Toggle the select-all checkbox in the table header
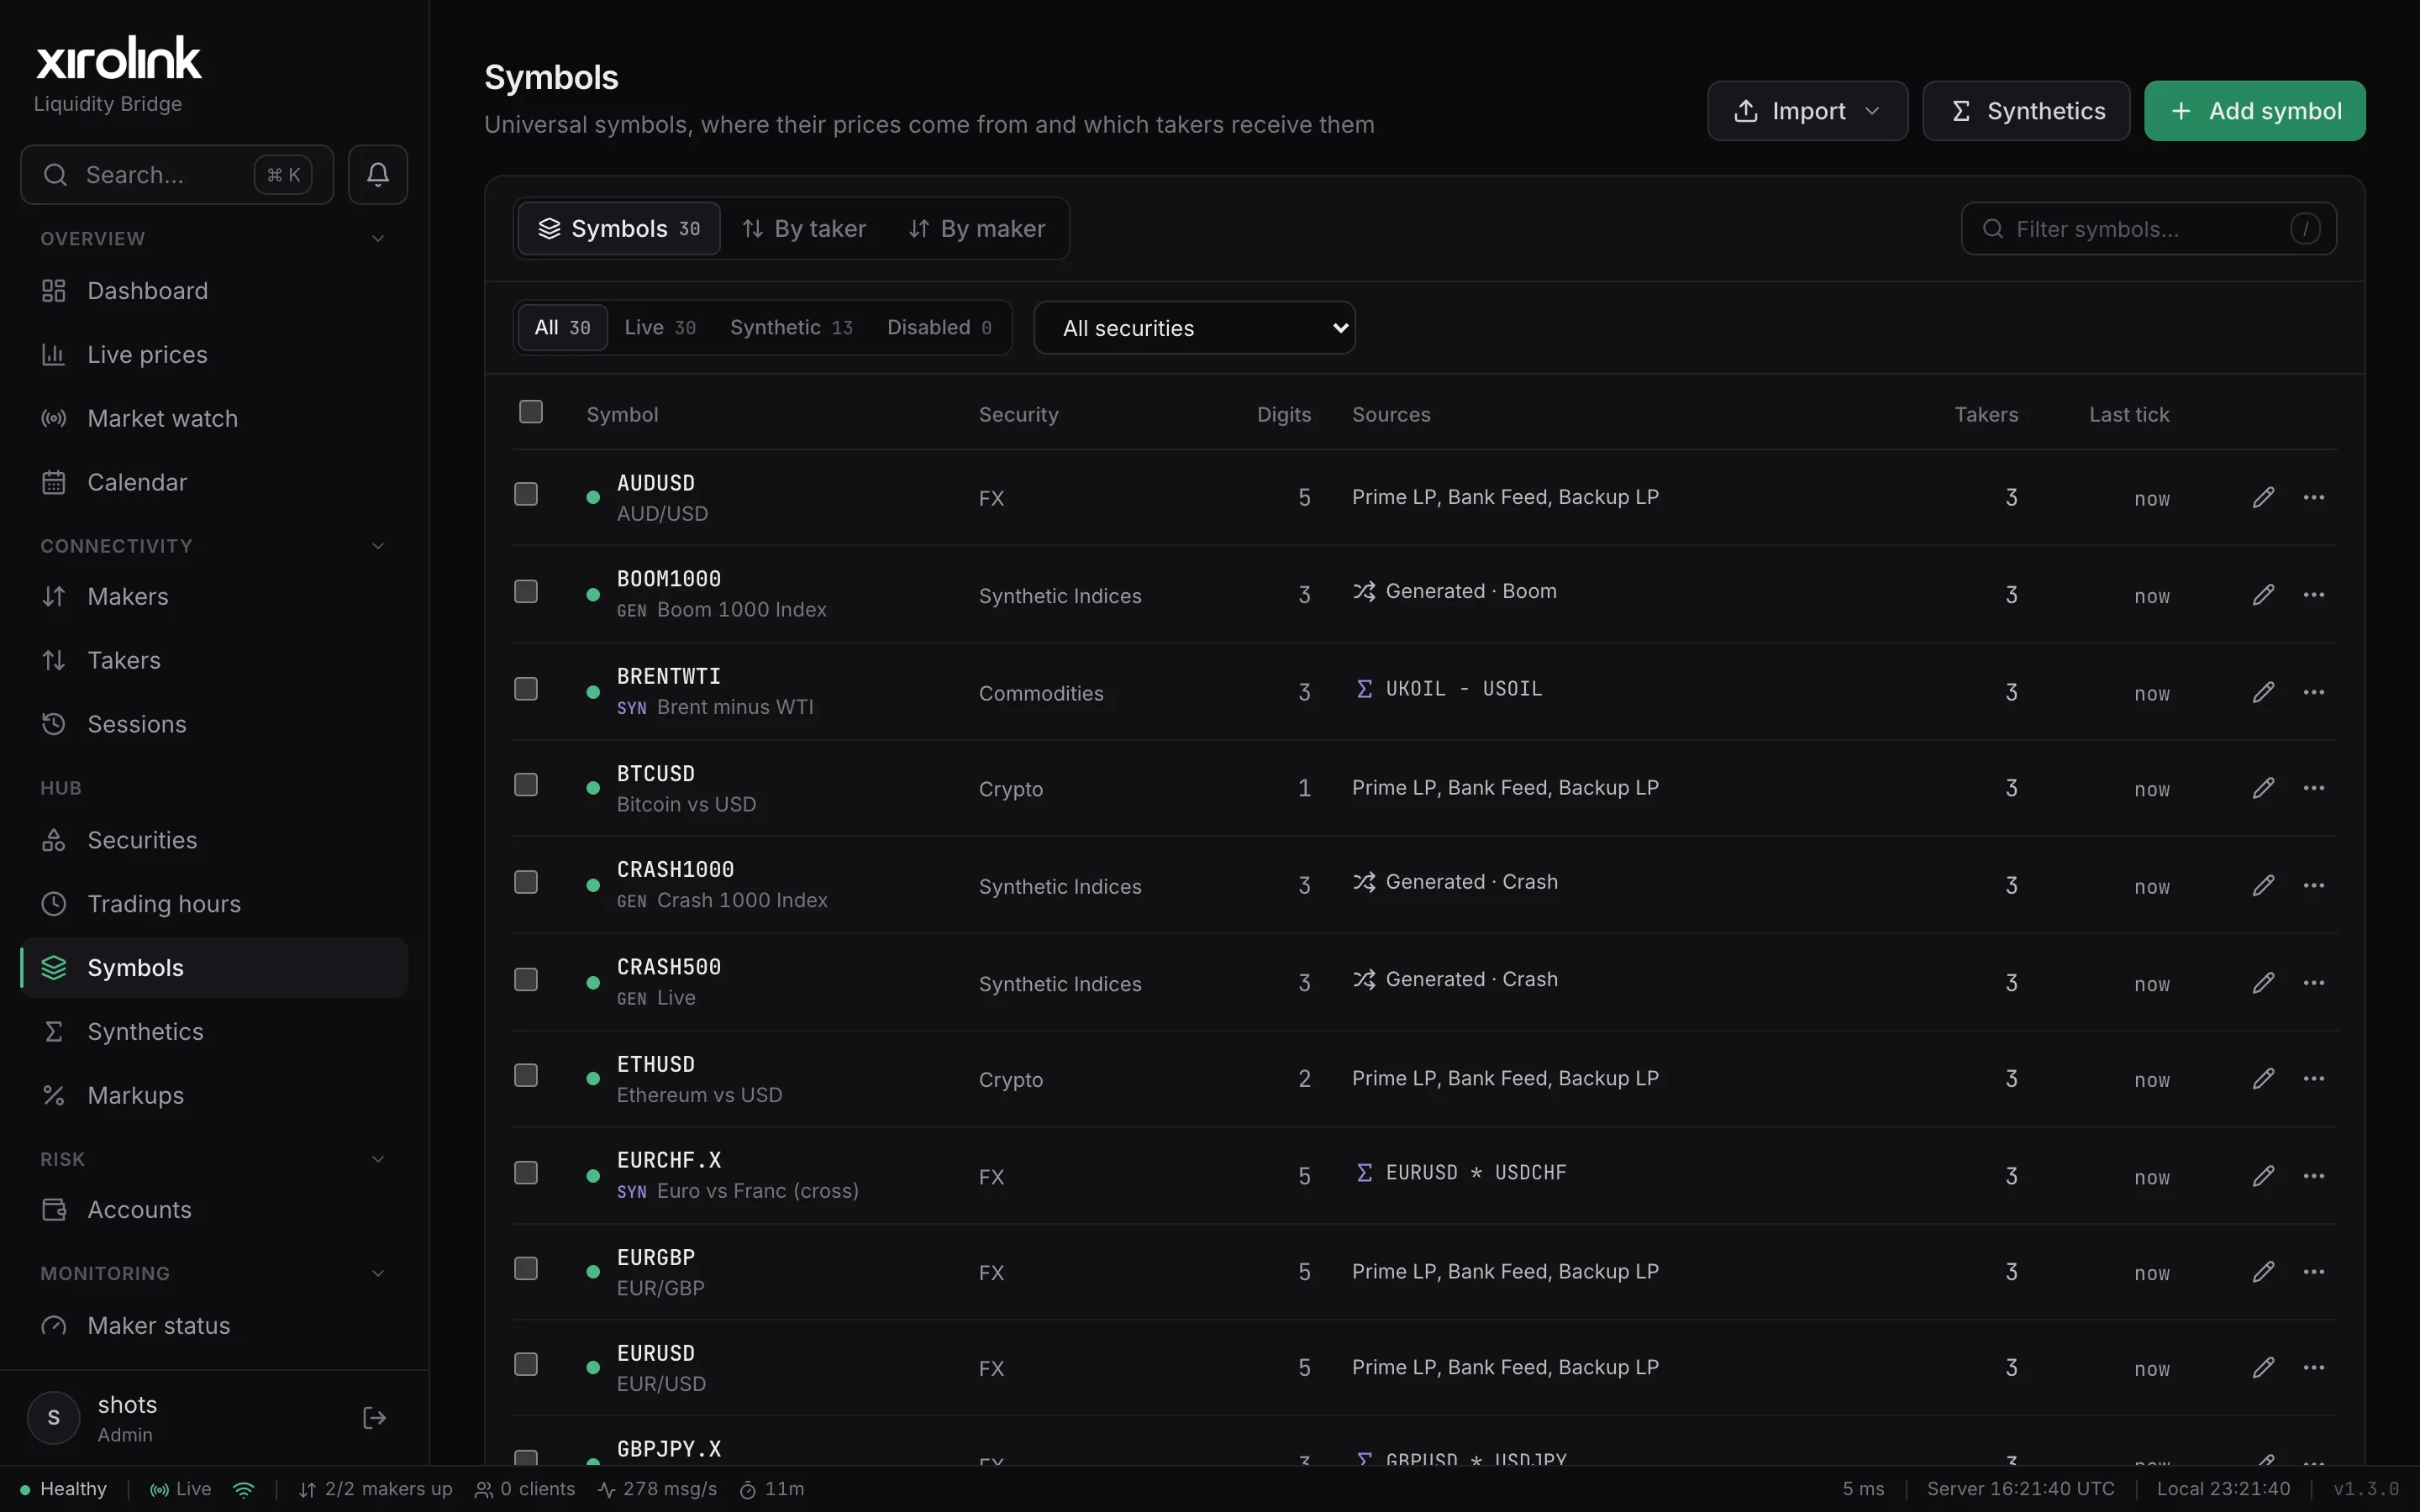This screenshot has width=2420, height=1512. tap(531, 412)
